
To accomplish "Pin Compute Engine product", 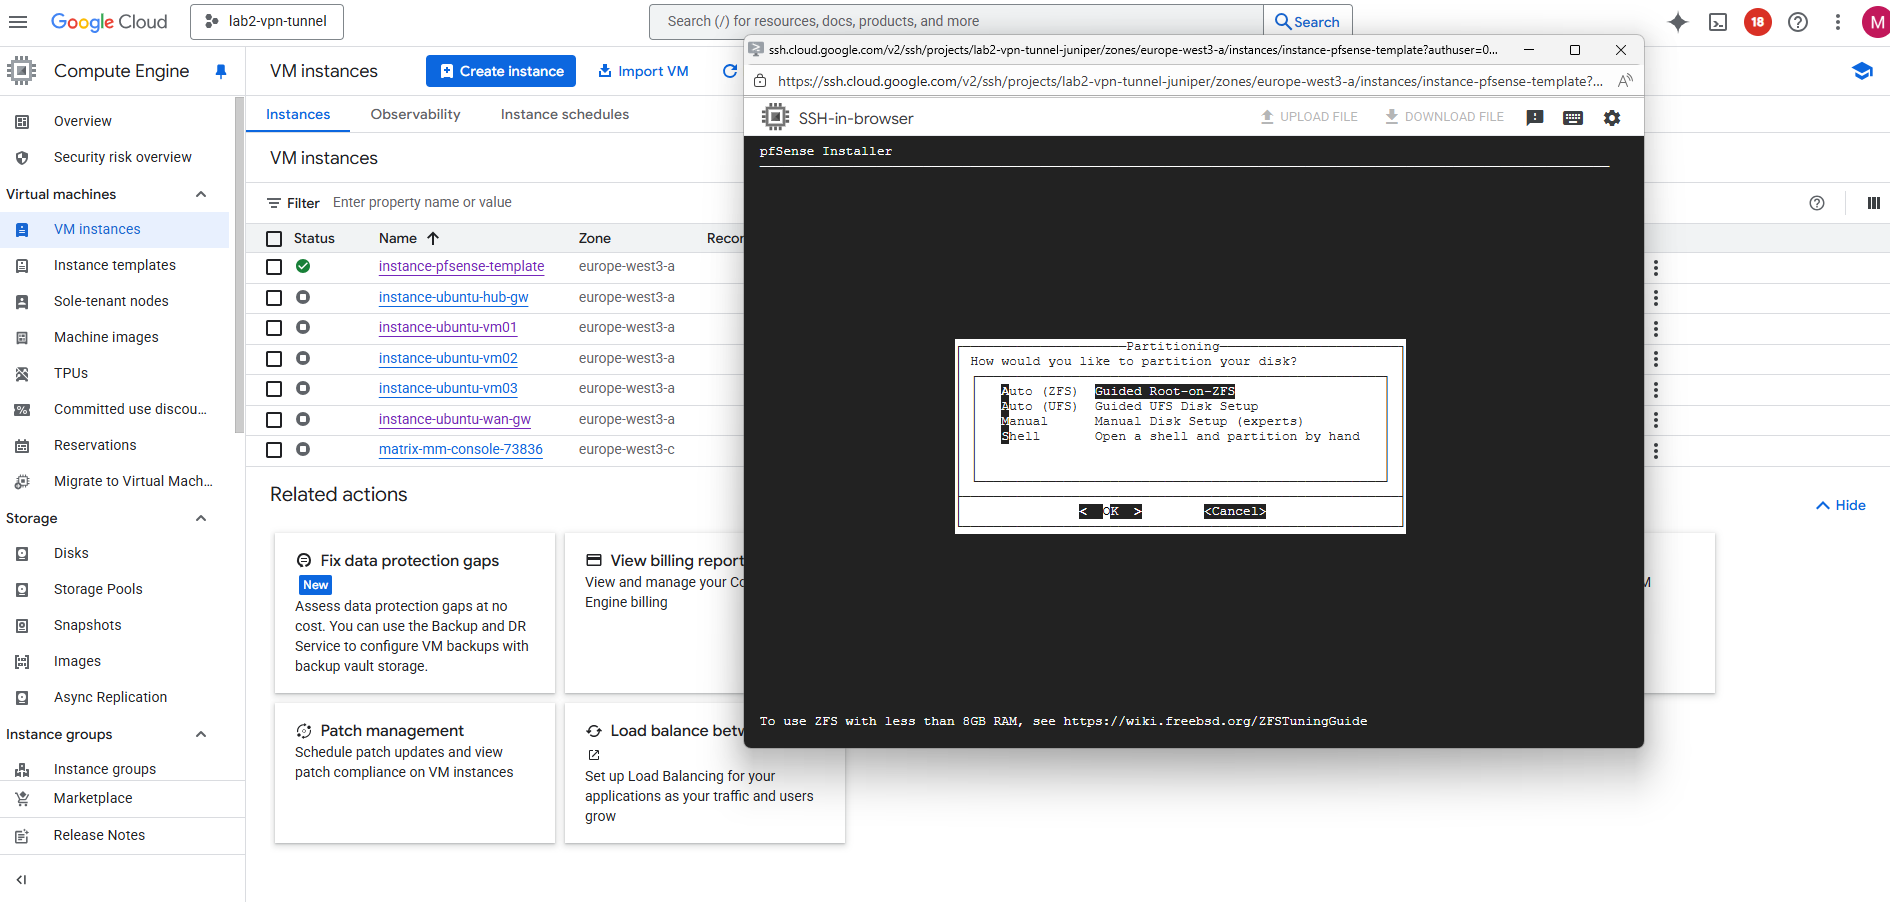I will pos(221,71).
